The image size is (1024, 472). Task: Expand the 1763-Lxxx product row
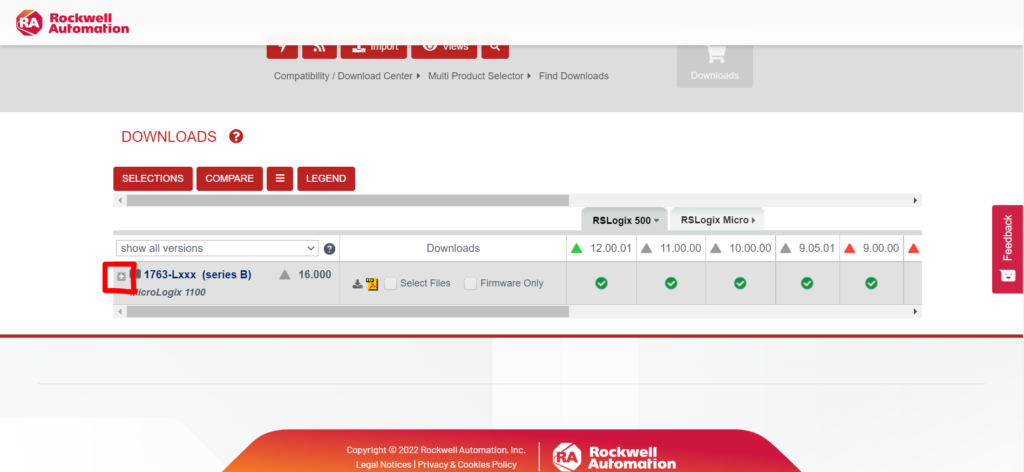click(x=121, y=276)
